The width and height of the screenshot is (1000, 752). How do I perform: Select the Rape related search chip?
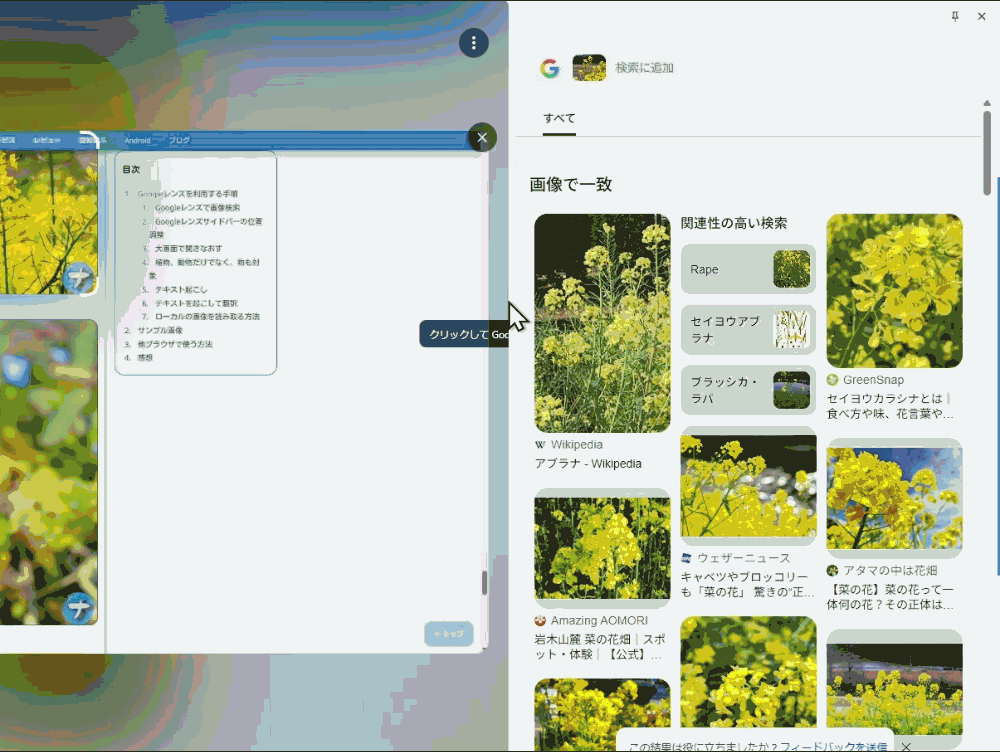[x=748, y=268]
